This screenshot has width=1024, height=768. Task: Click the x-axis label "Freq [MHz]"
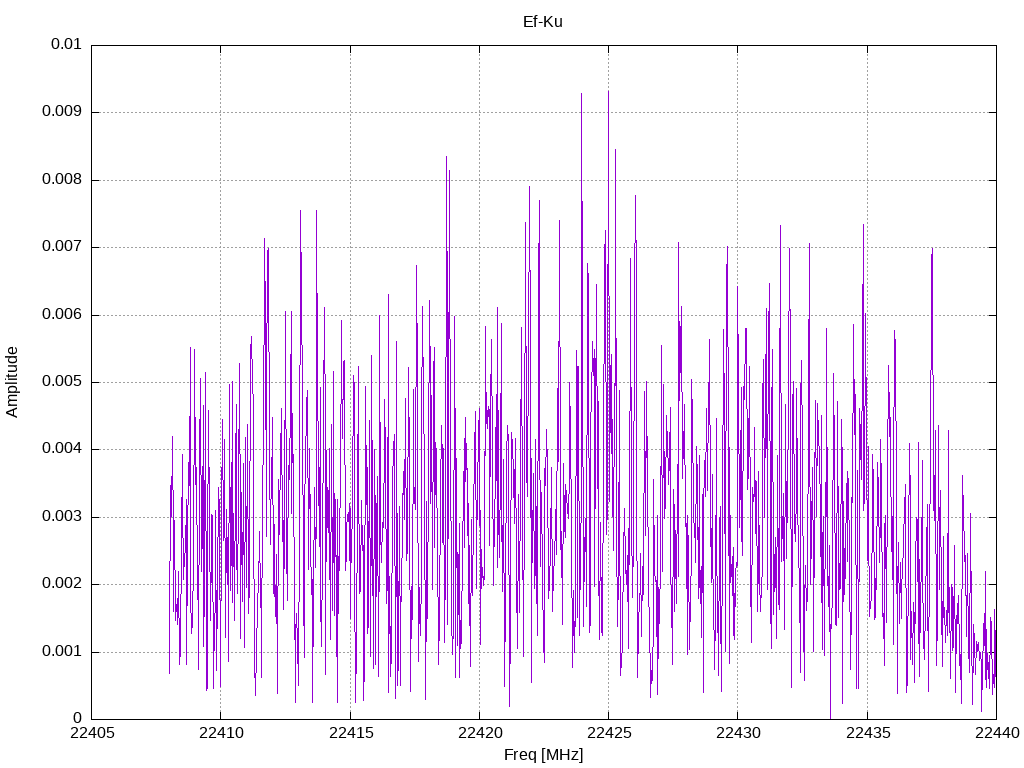pyautogui.click(x=543, y=755)
